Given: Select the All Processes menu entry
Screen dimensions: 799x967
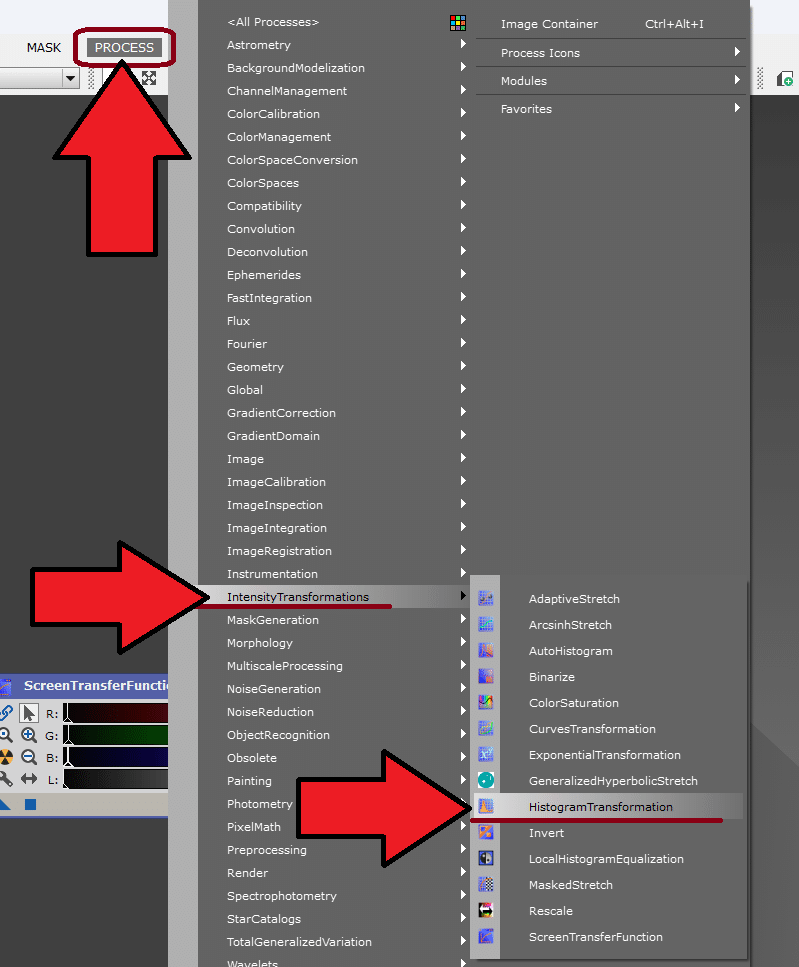Looking at the screenshot, I should tap(273, 22).
